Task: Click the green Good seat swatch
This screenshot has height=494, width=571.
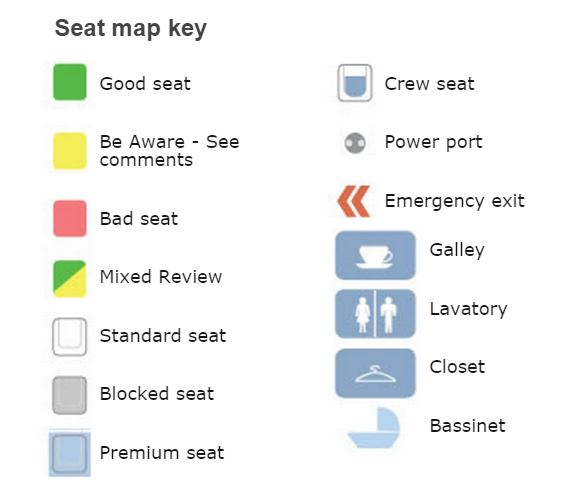Action: click(70, 82)
